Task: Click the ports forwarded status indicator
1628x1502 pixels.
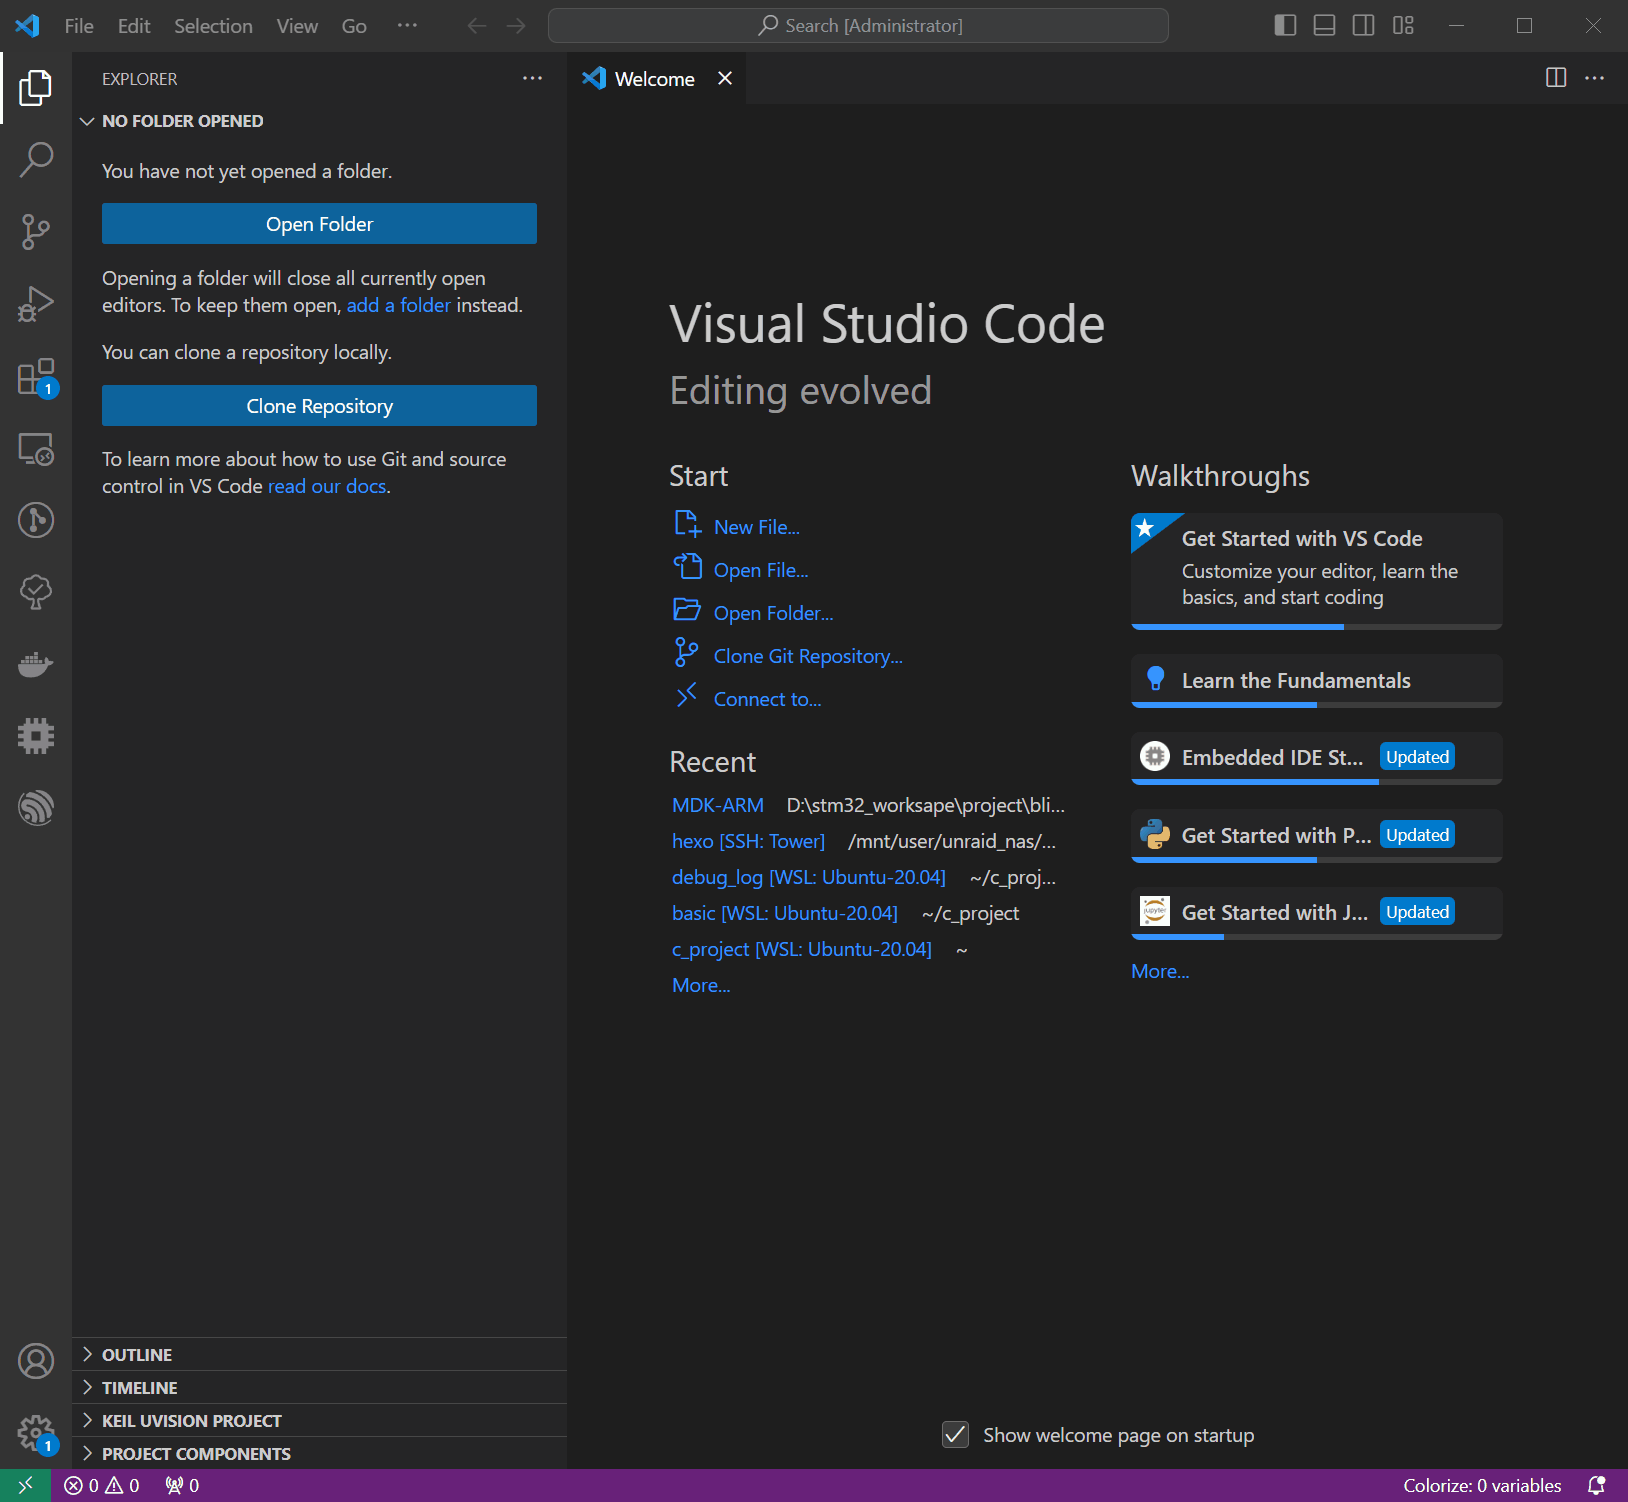Action: (182, 1485)
